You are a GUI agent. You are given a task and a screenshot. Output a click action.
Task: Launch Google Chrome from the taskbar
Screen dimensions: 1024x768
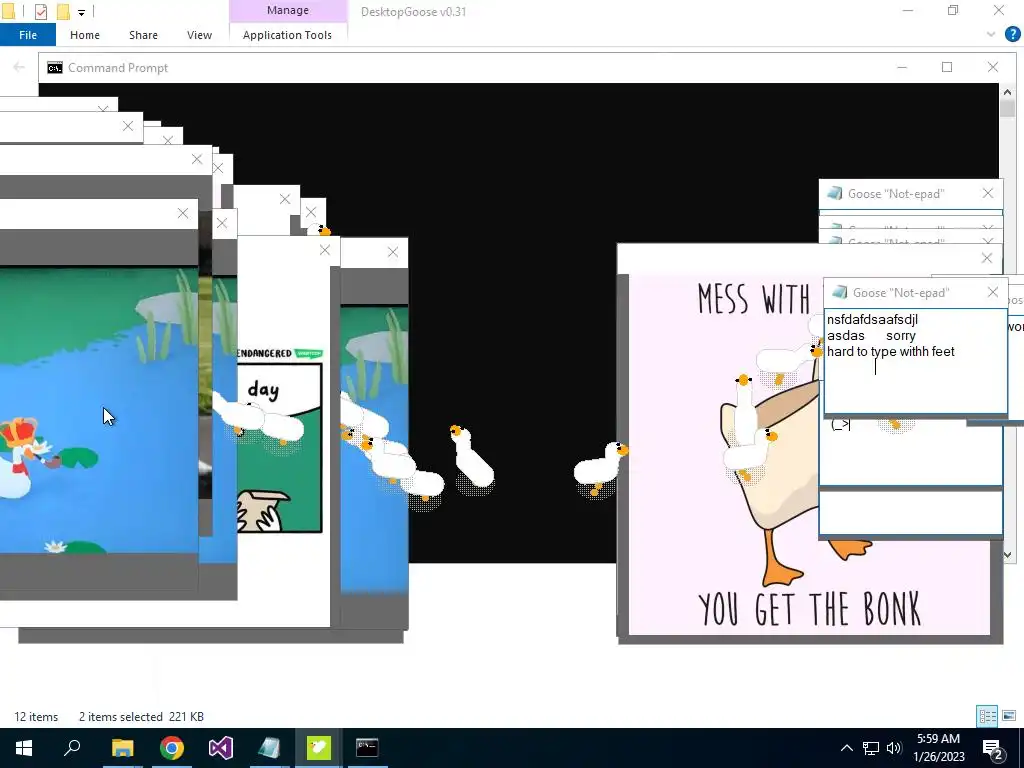[172, 748]
